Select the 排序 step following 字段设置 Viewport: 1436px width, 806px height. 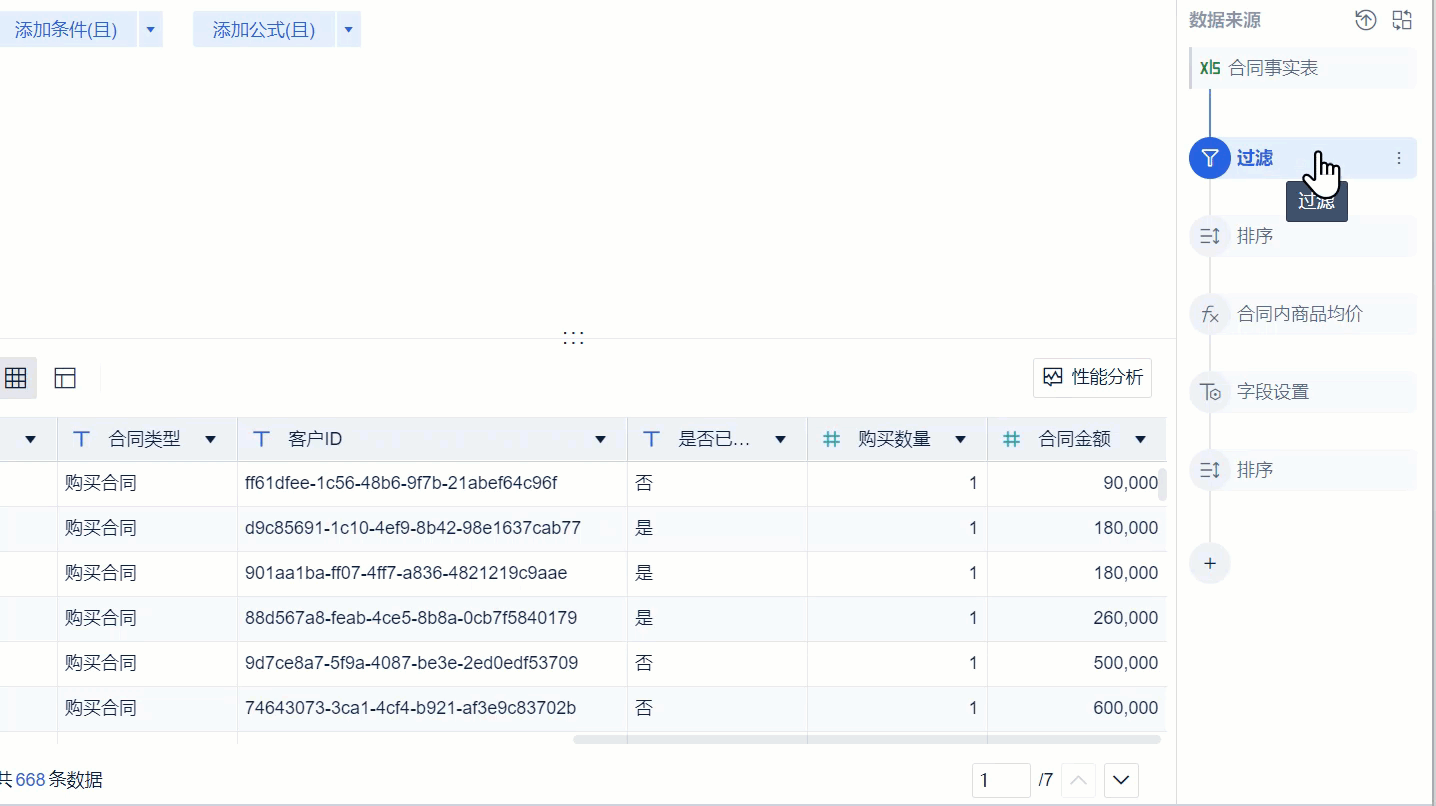point(1304,470)
